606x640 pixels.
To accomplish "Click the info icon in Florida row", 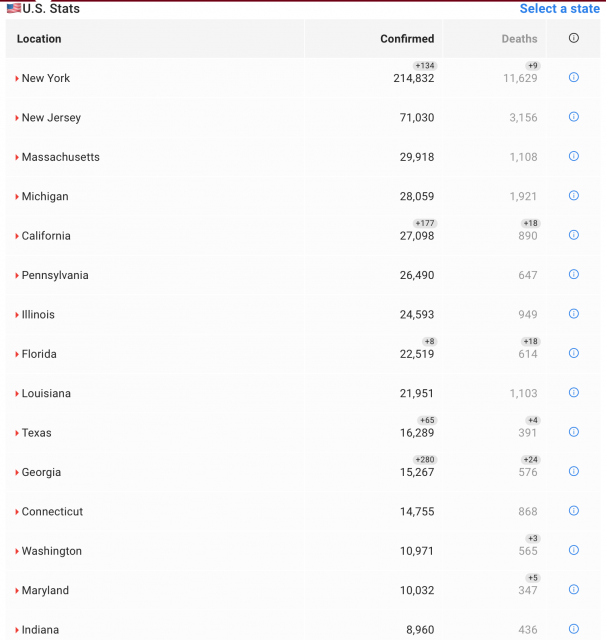I will pos(574,353).
